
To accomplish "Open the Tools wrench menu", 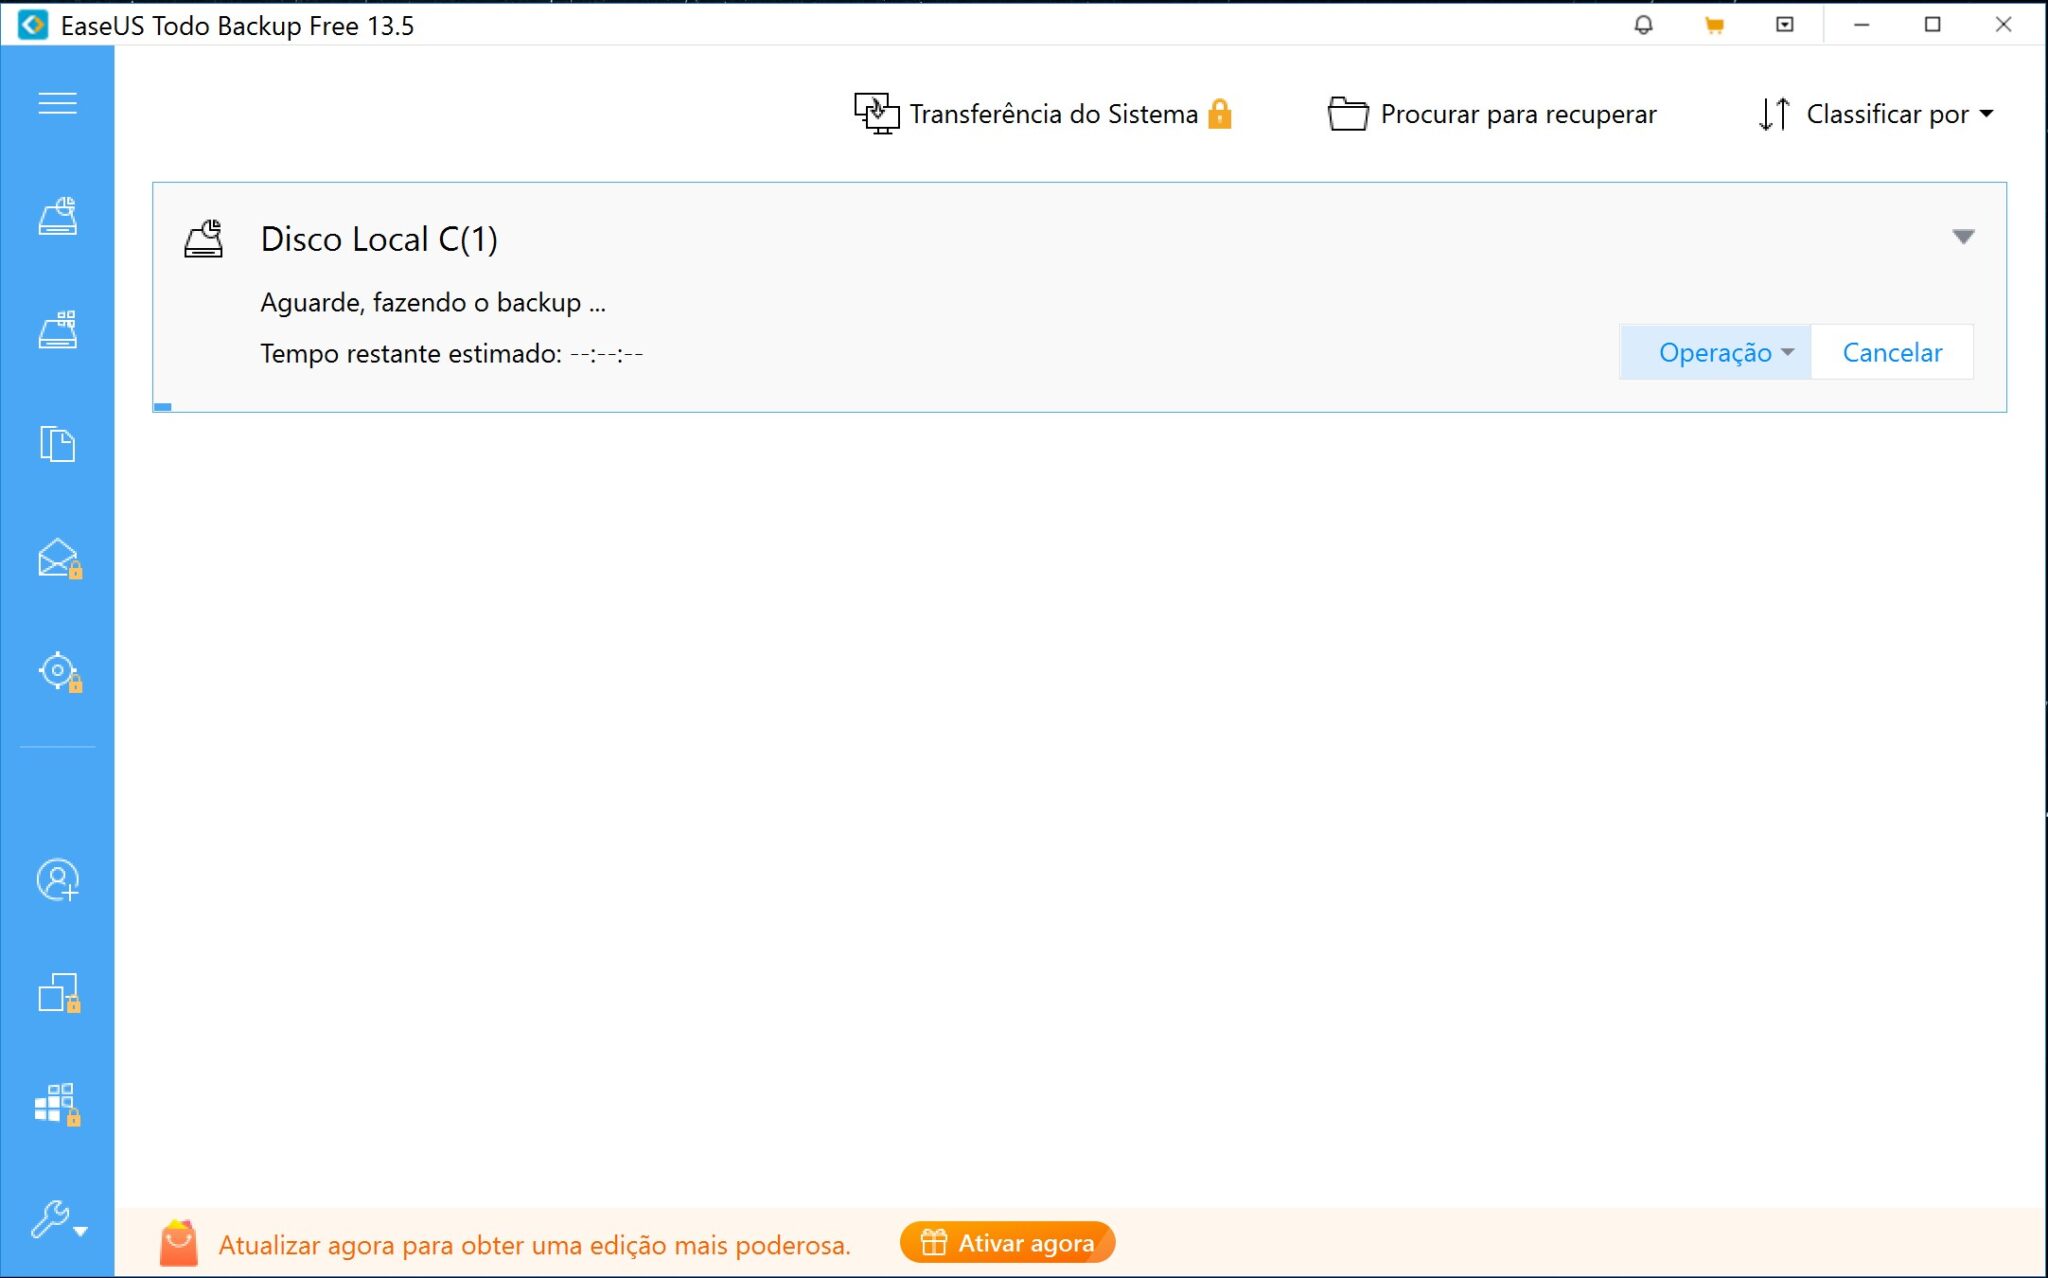I will click(57, 1219).
